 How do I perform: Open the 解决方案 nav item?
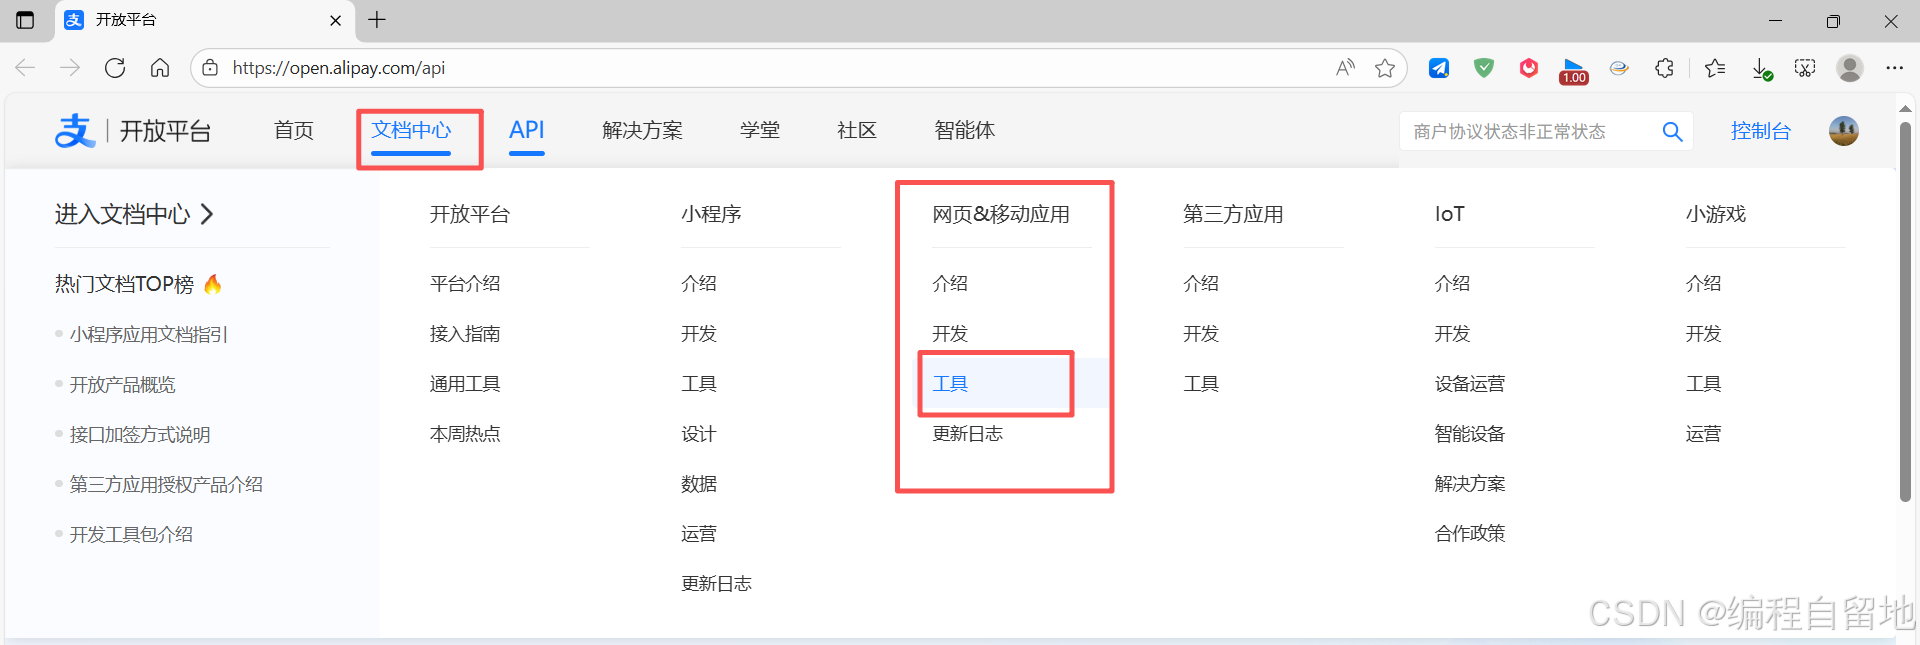[x=642, y=131]
